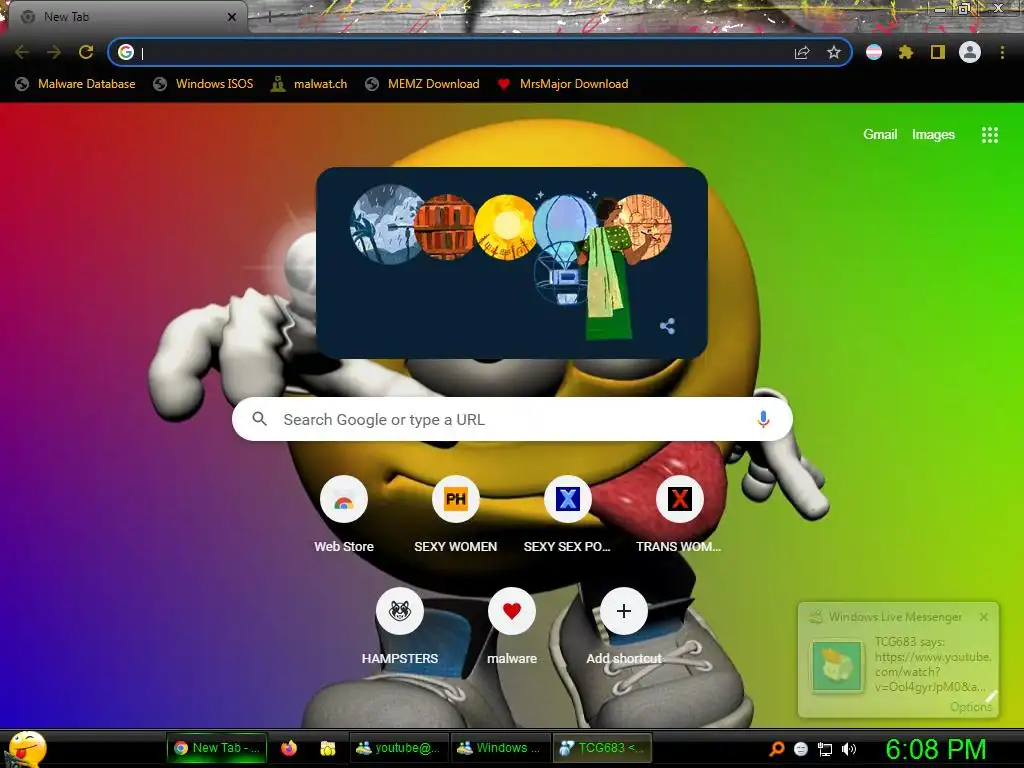Image resolution: width=1024 pixels, height=768 pixels.
Task: Open the Web Store shortcut
Action: coord(344,516)
